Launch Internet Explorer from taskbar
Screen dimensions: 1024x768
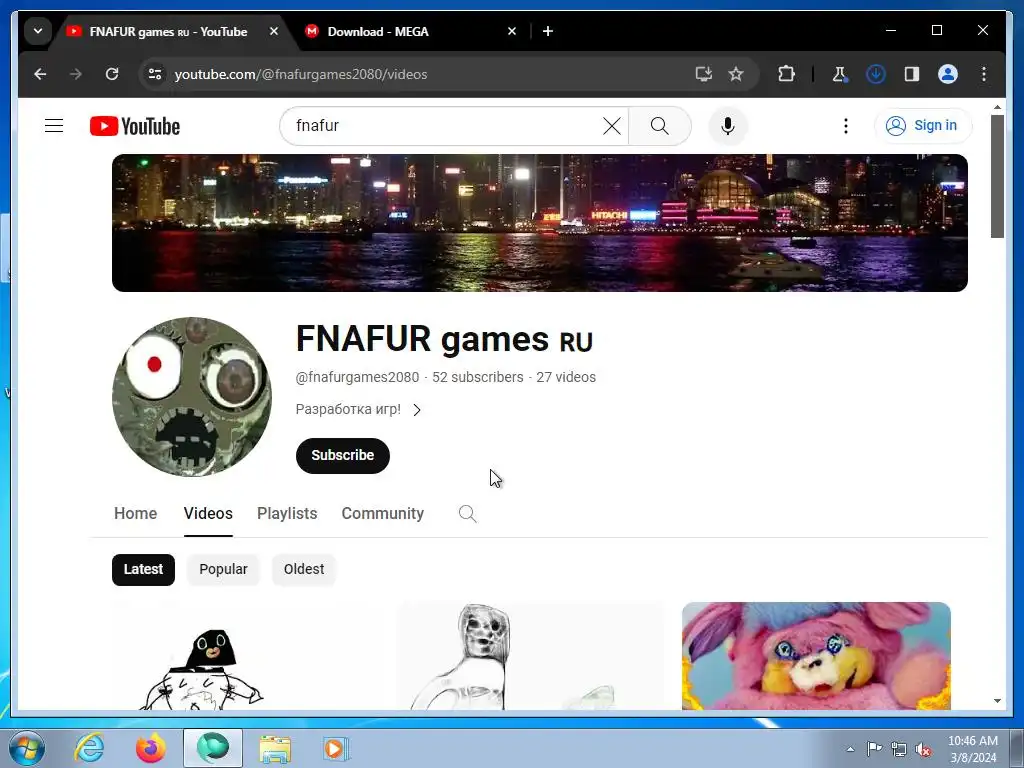pos(89,748)
